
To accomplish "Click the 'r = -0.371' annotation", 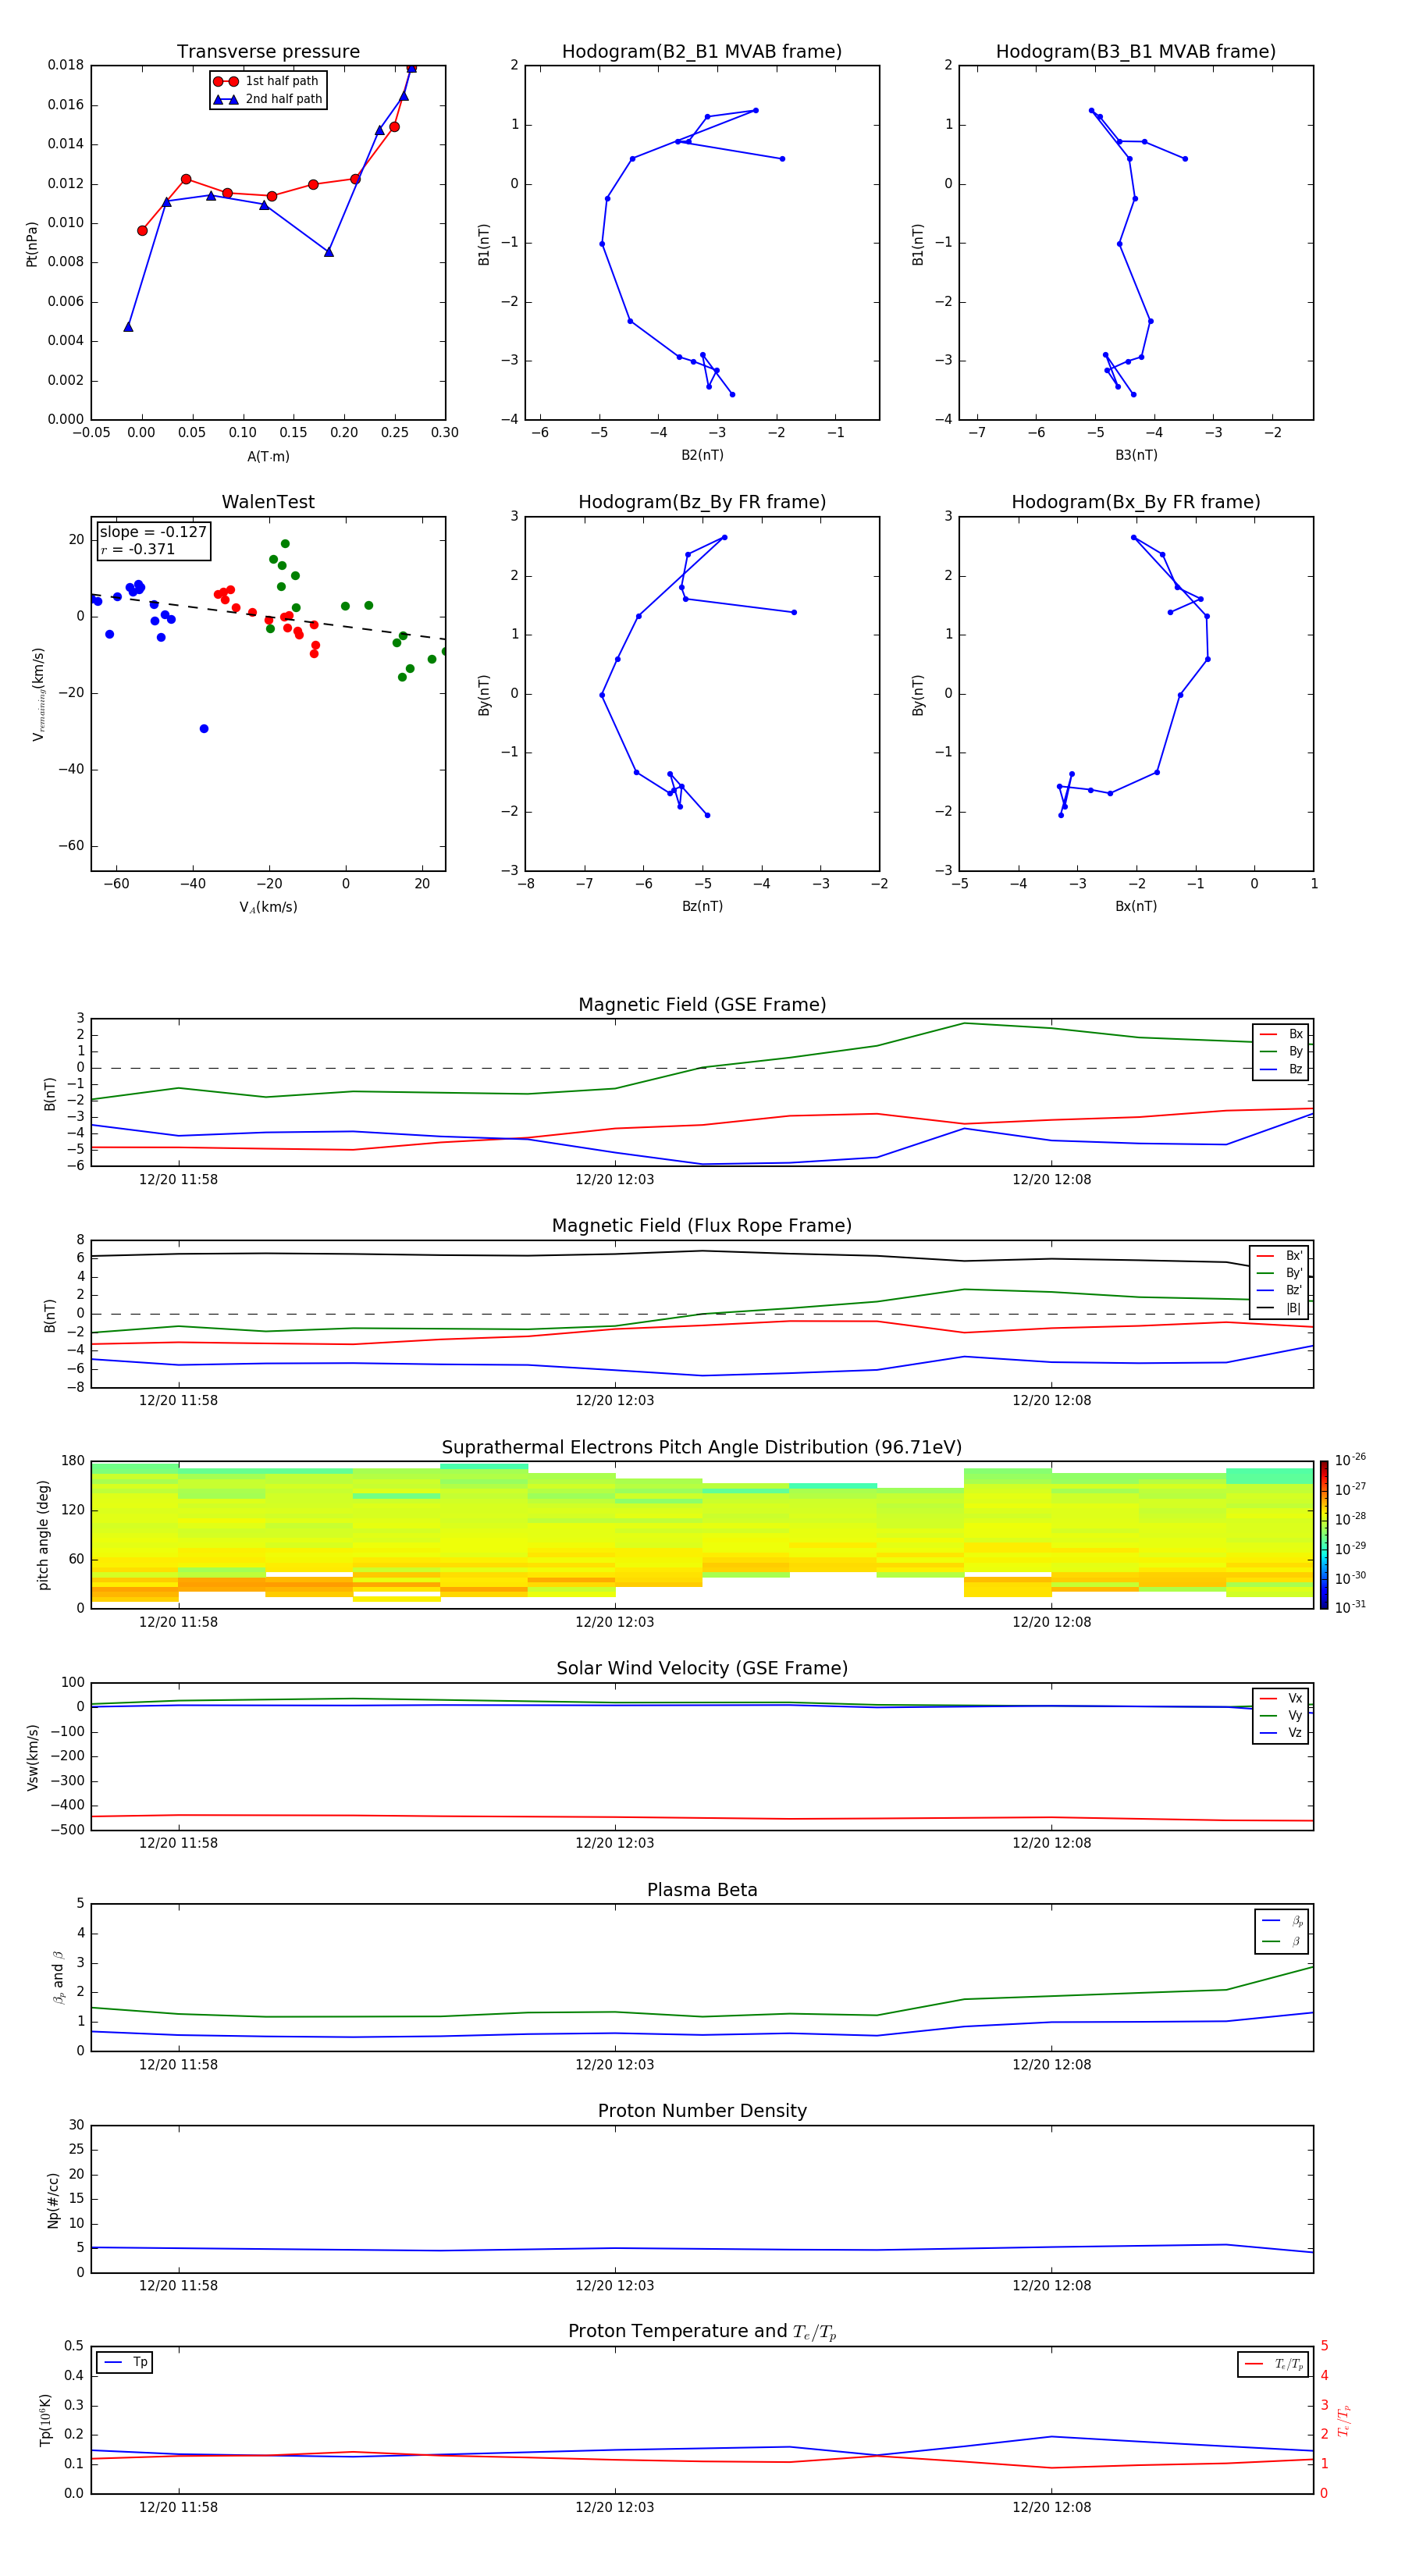I will tap(138, 549).
